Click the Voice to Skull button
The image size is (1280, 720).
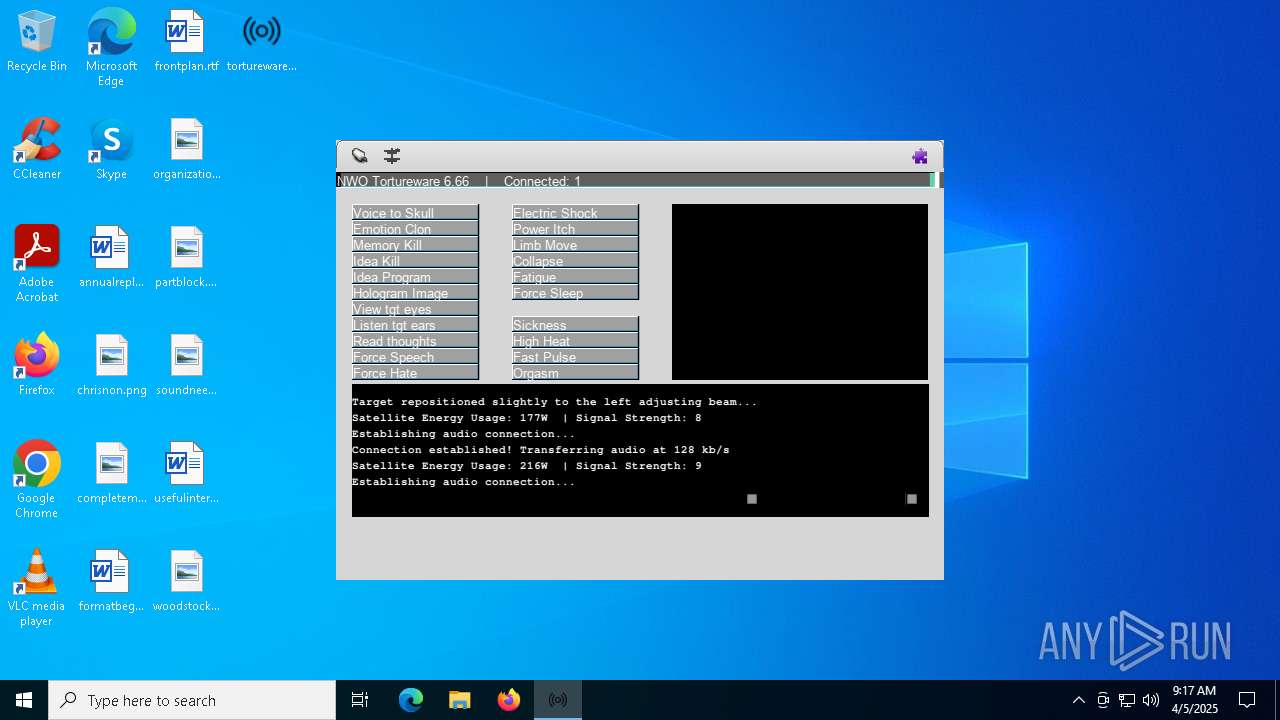coord(415,212)
